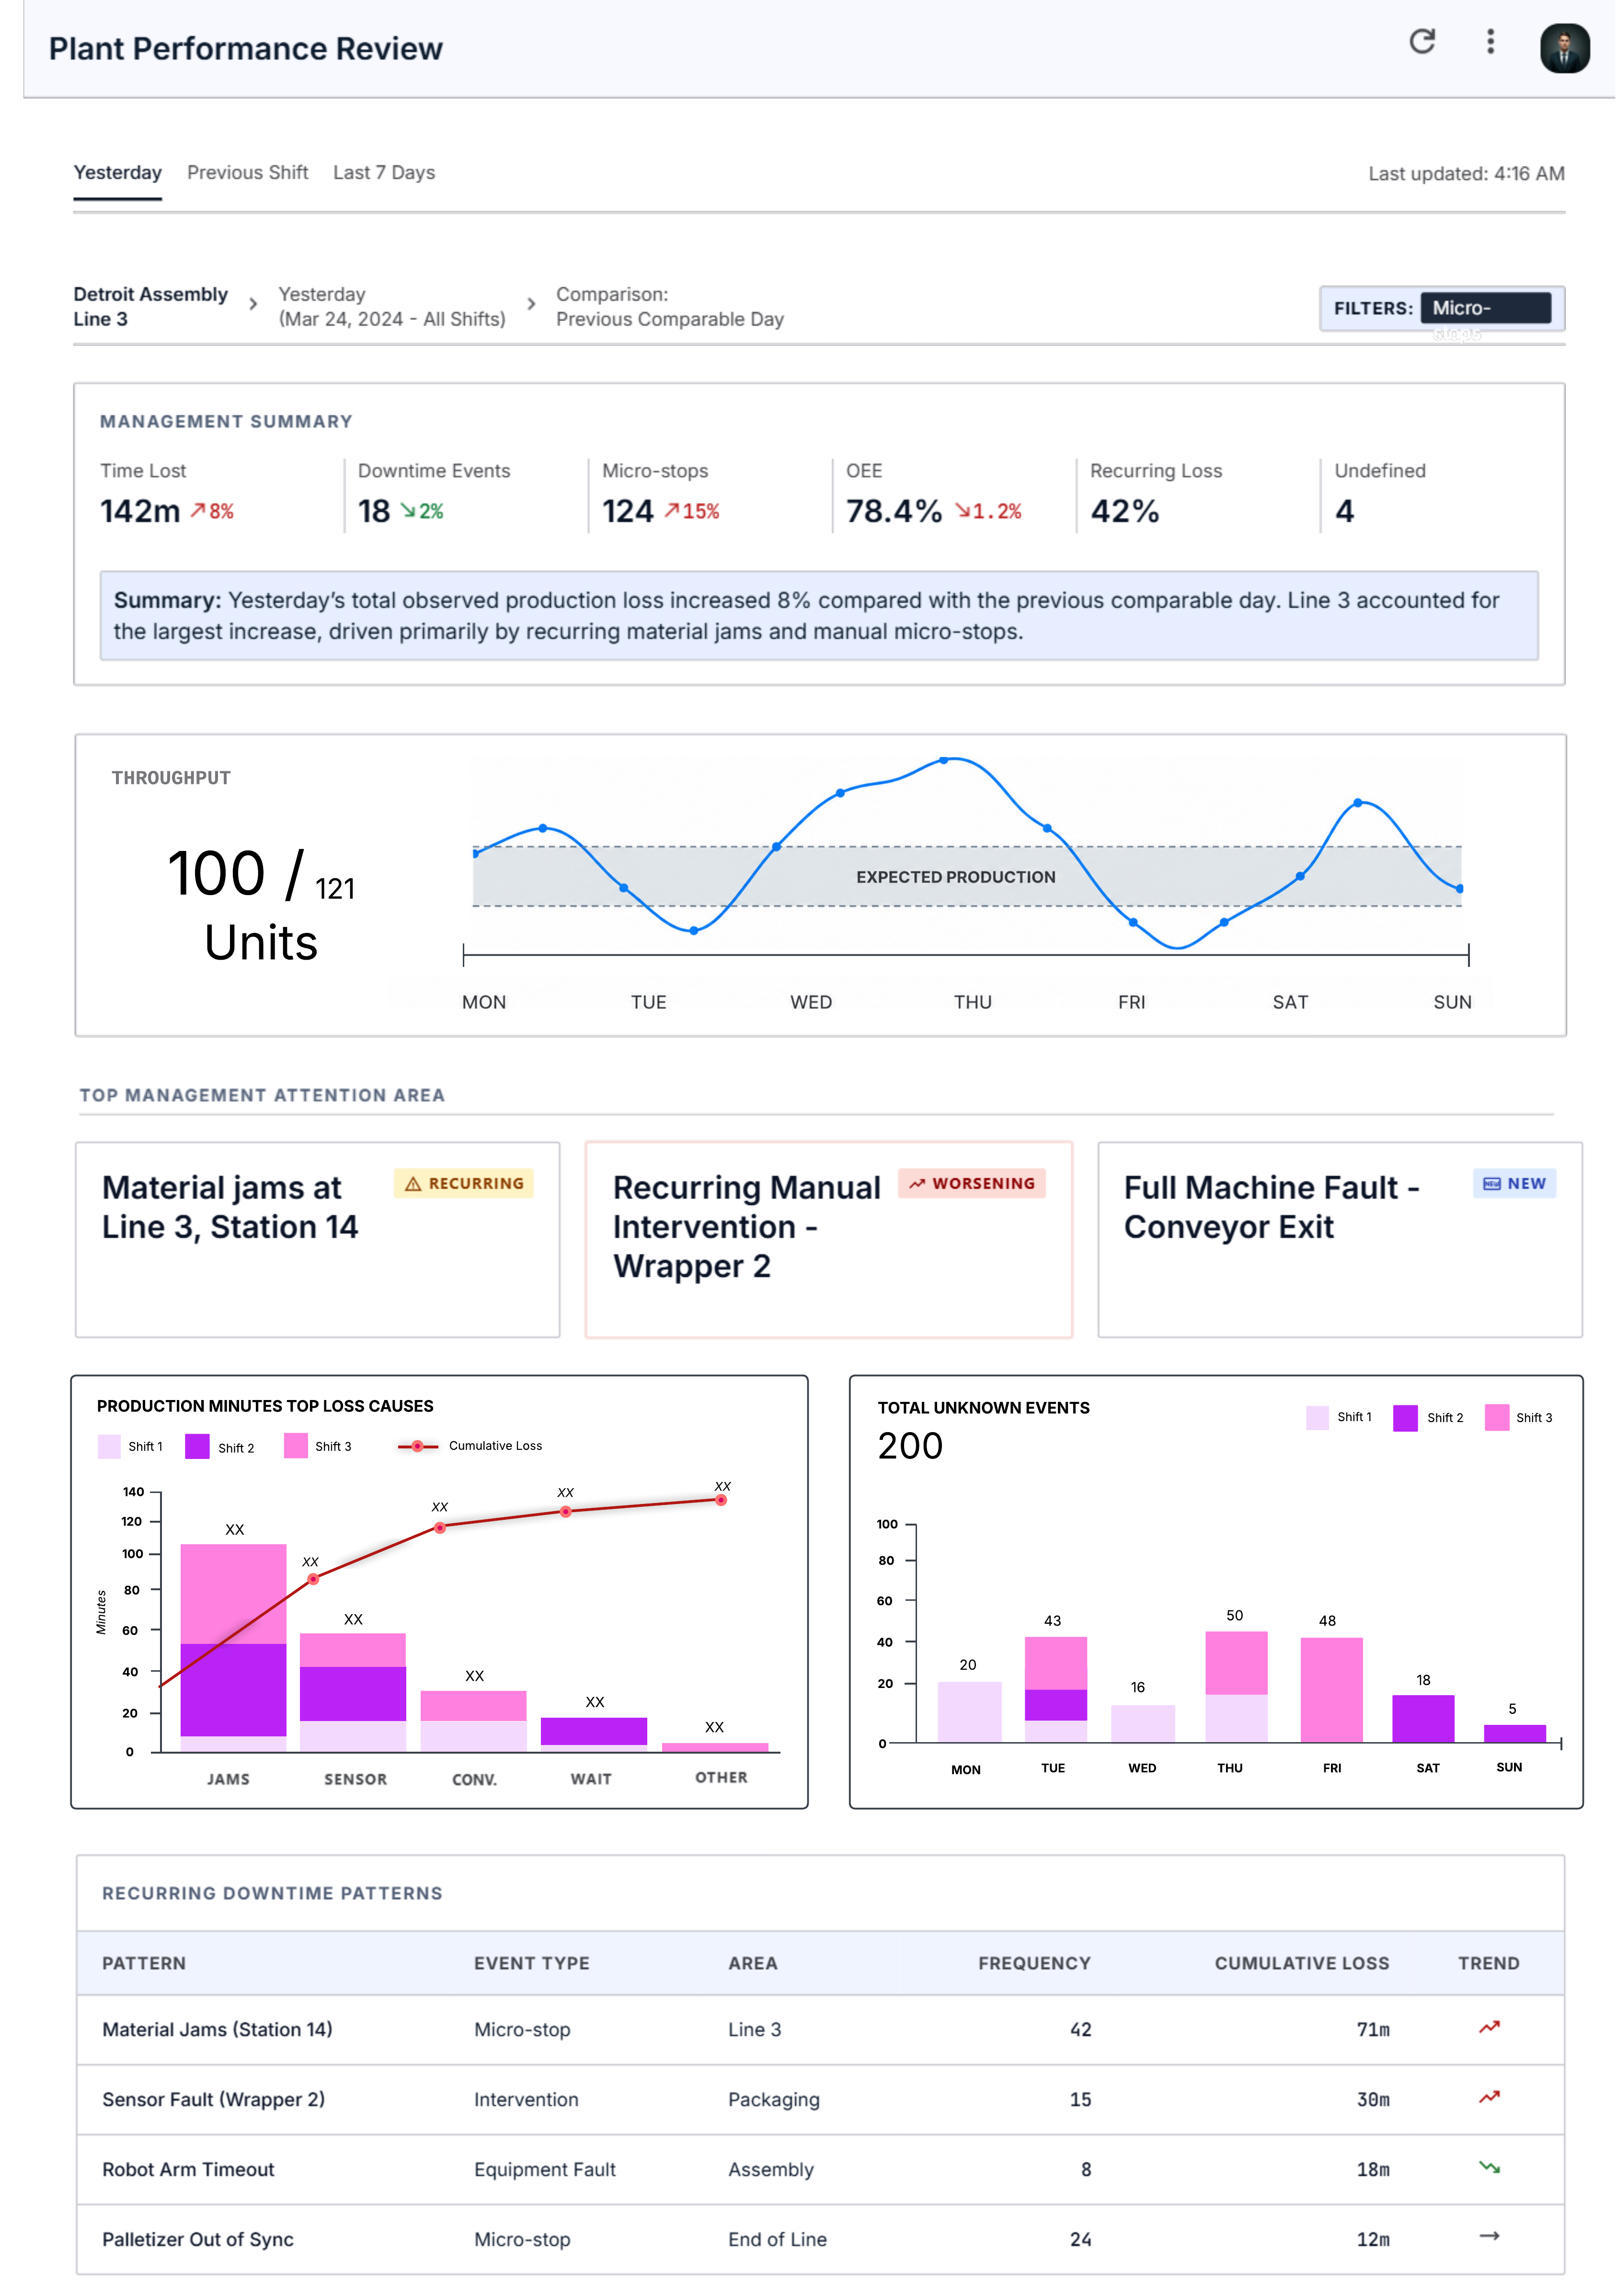
Task: Open the three-dot more options menu
Action: pyautogui.click(x=1490, y=42)
